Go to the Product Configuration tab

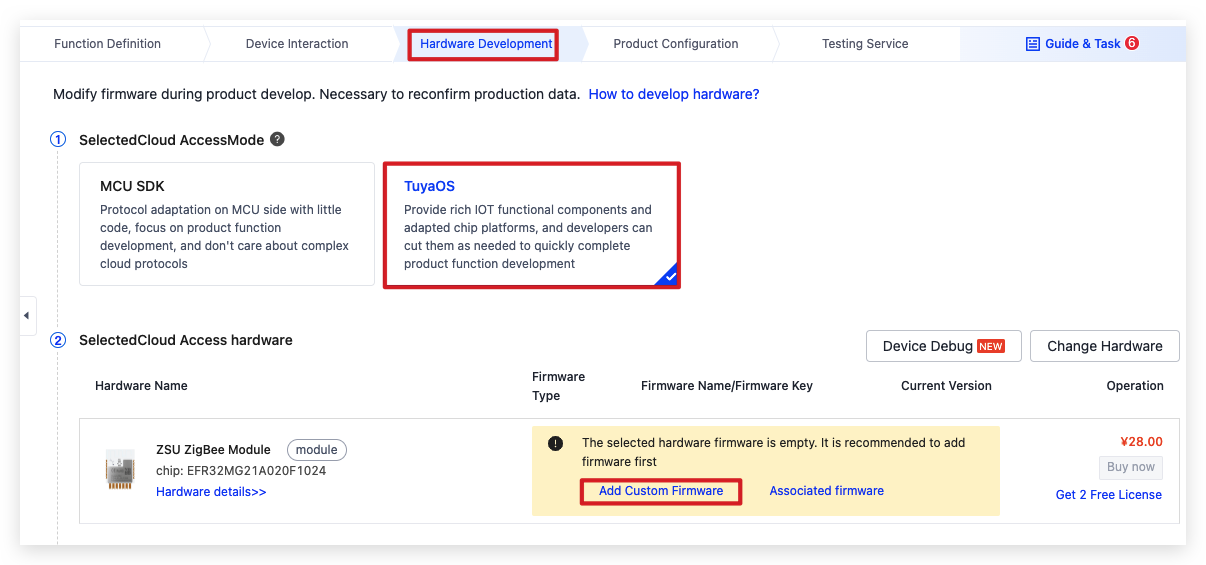676,44
